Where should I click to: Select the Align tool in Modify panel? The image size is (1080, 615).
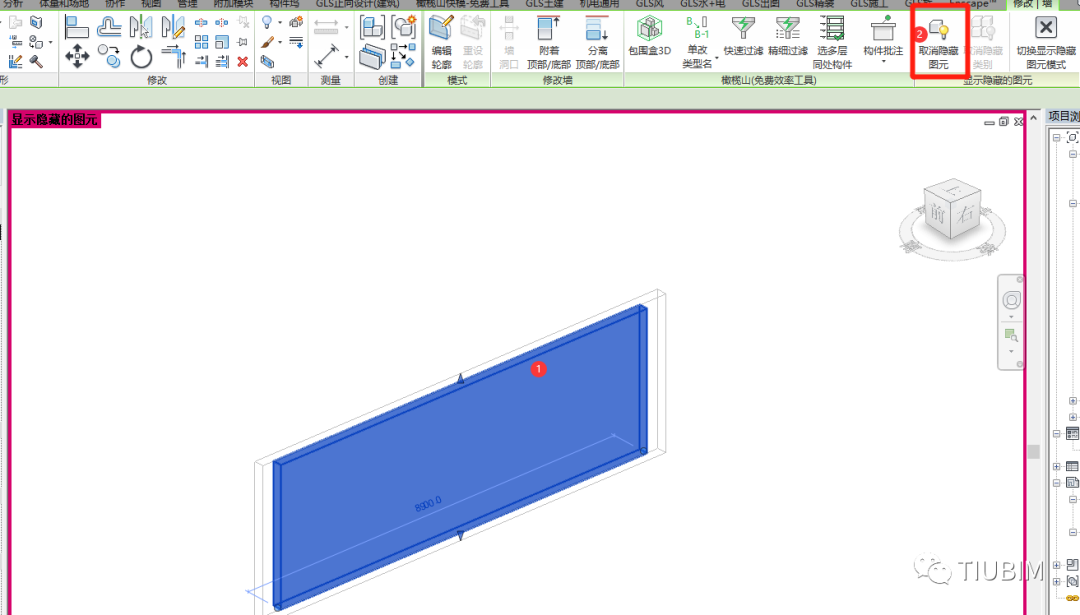[76, 28]
